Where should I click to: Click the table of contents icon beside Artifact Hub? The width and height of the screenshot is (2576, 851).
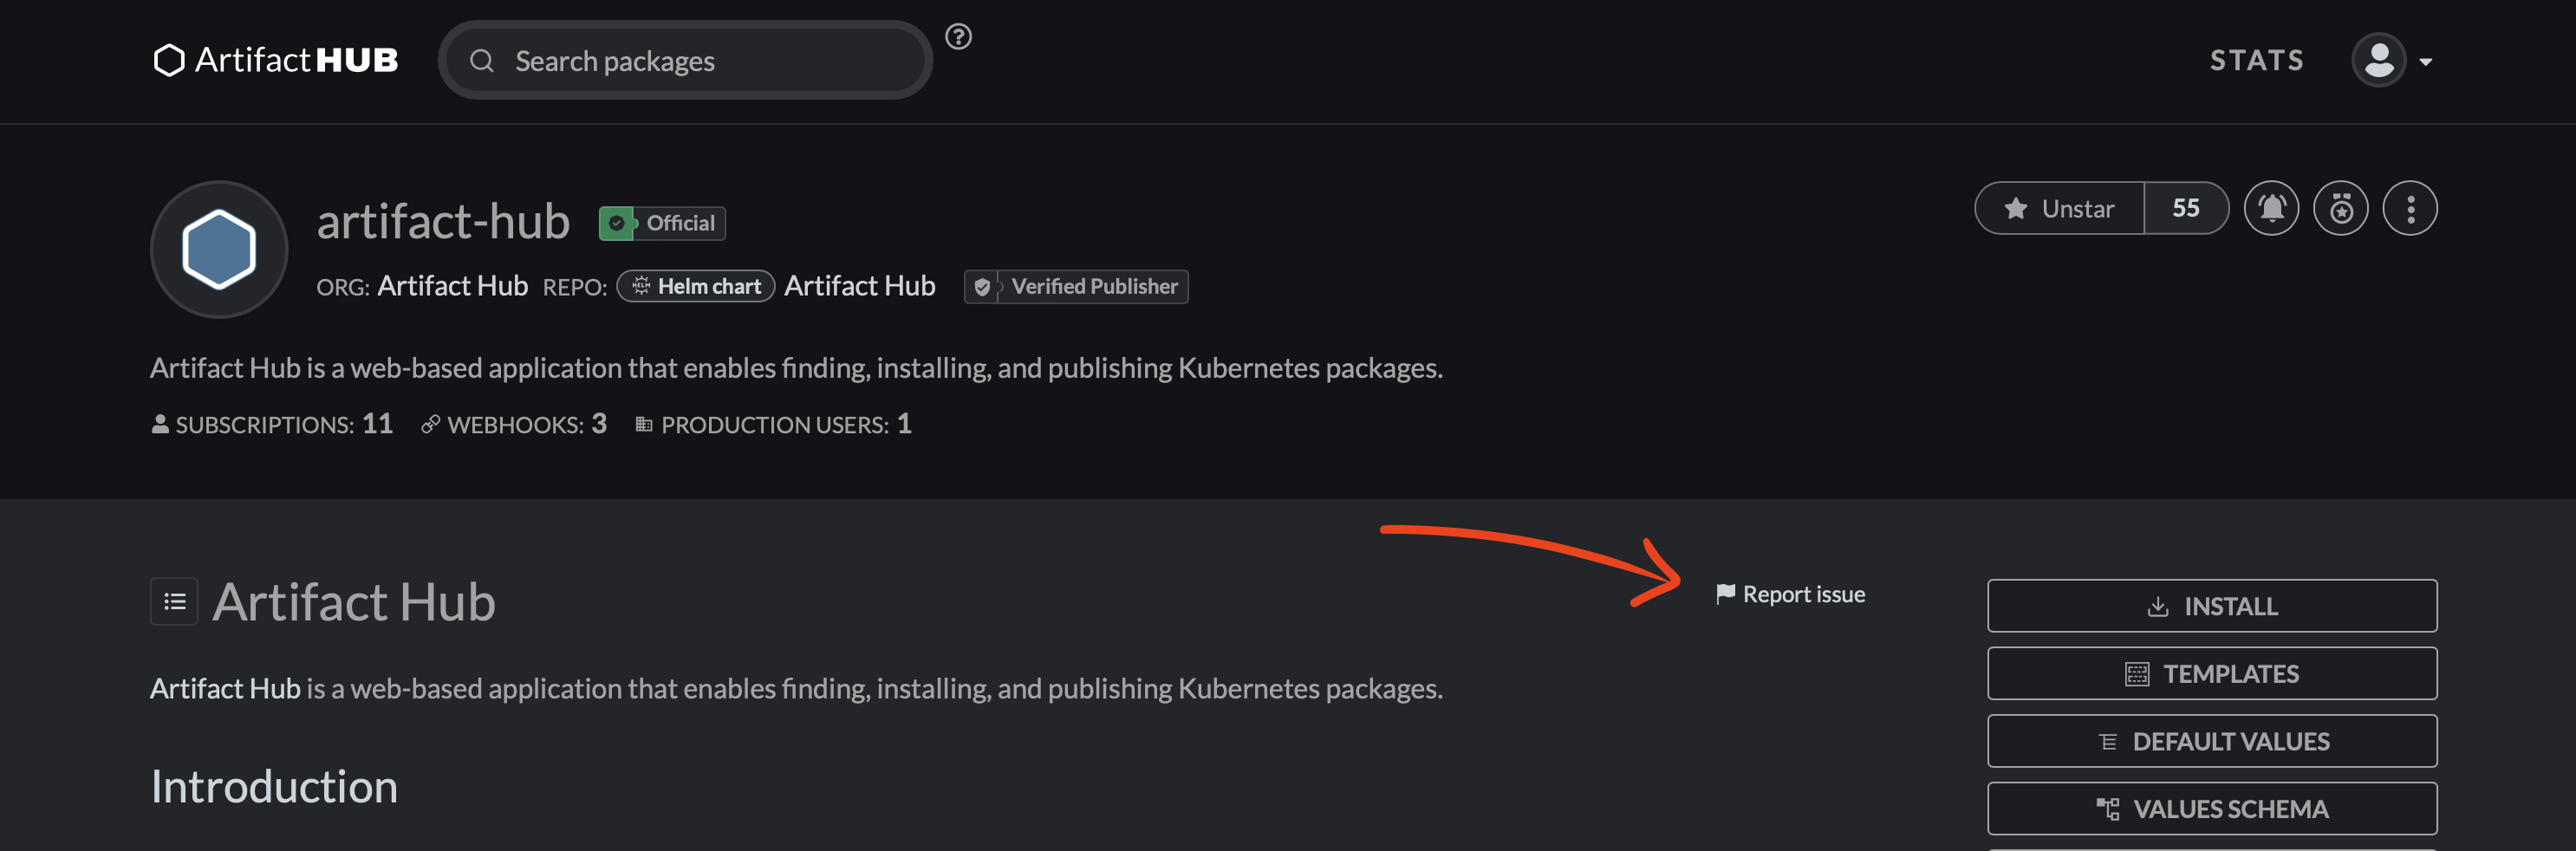[174, 601]
